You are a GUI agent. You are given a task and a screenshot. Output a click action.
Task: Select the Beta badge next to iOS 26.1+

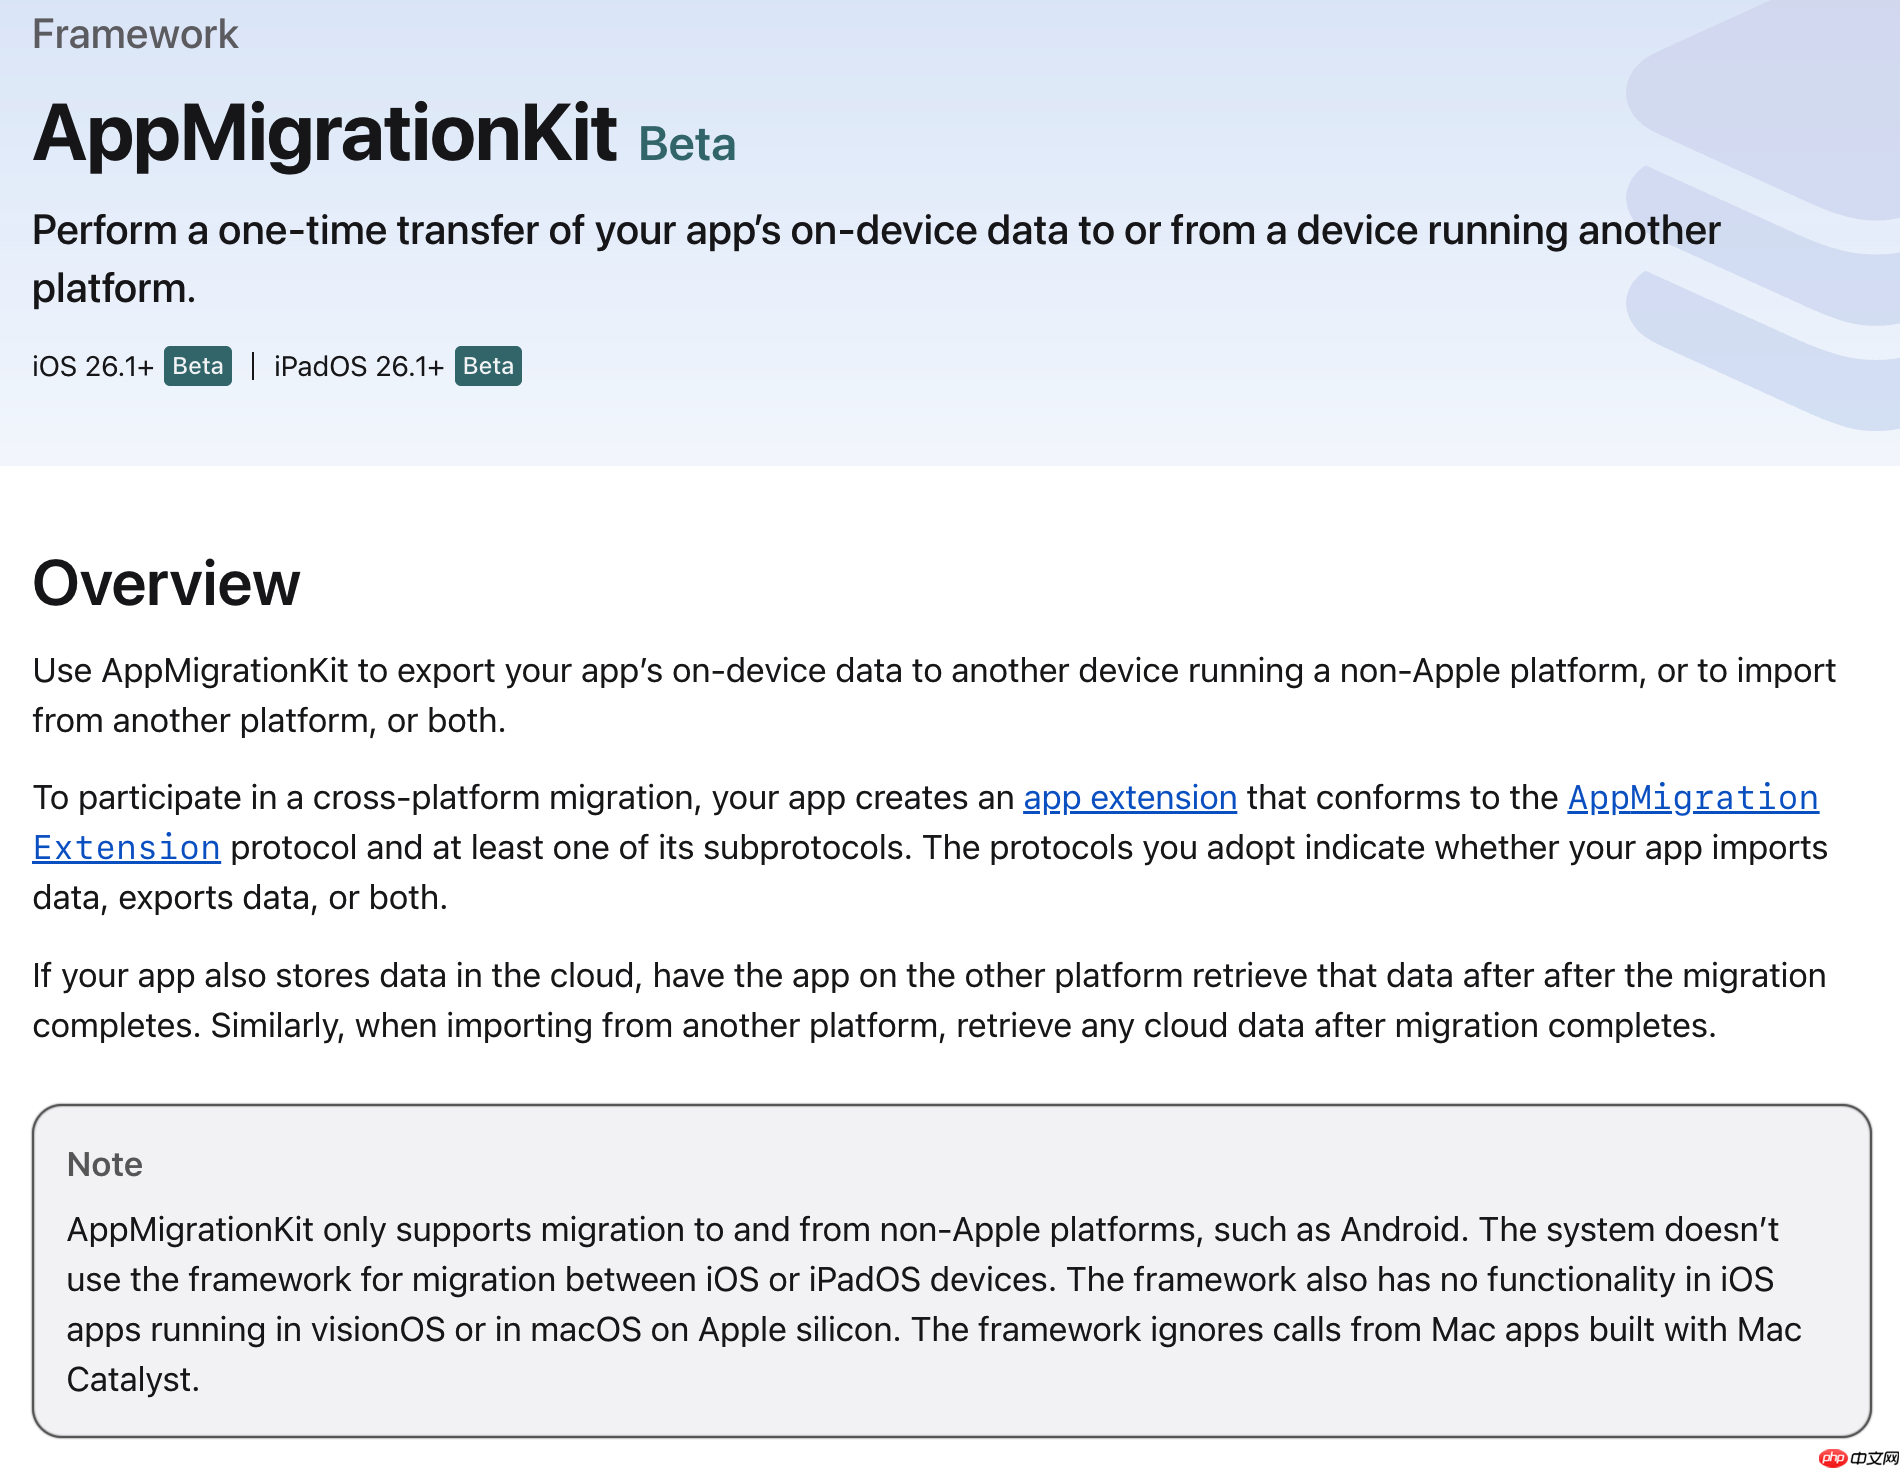(x=197, y=366)
